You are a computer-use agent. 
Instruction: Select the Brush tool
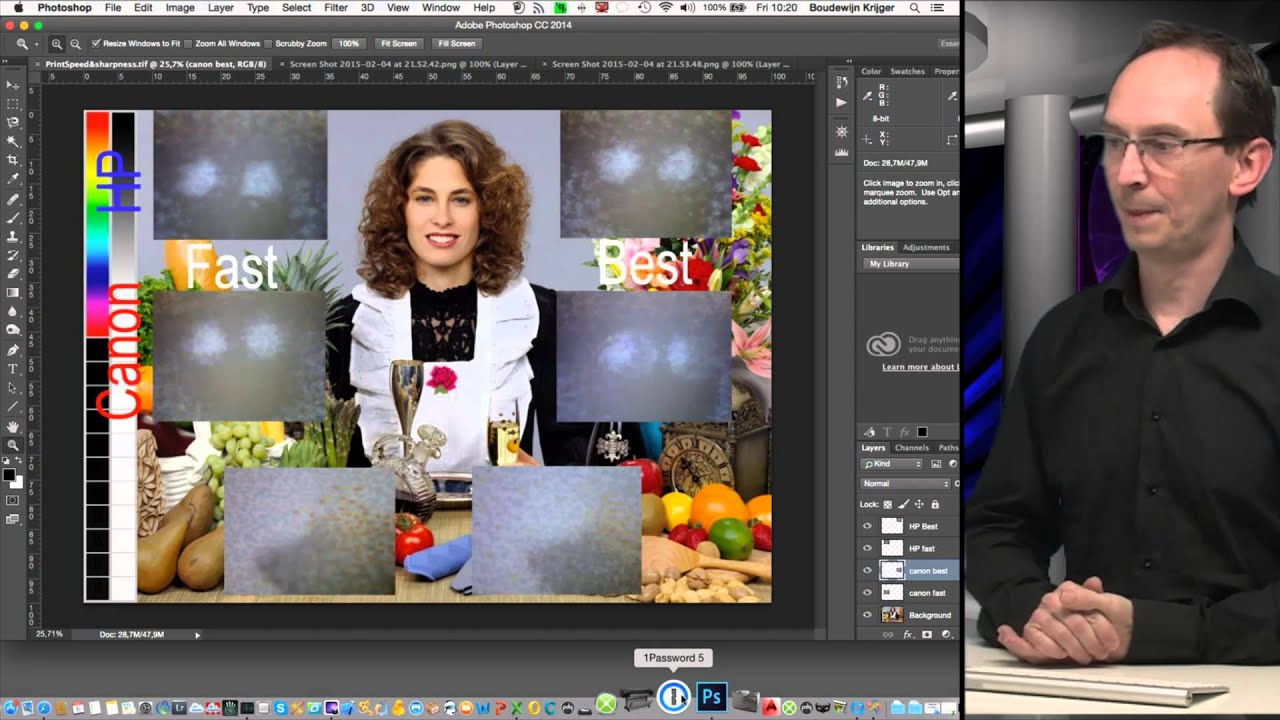(x=13, y=217)
